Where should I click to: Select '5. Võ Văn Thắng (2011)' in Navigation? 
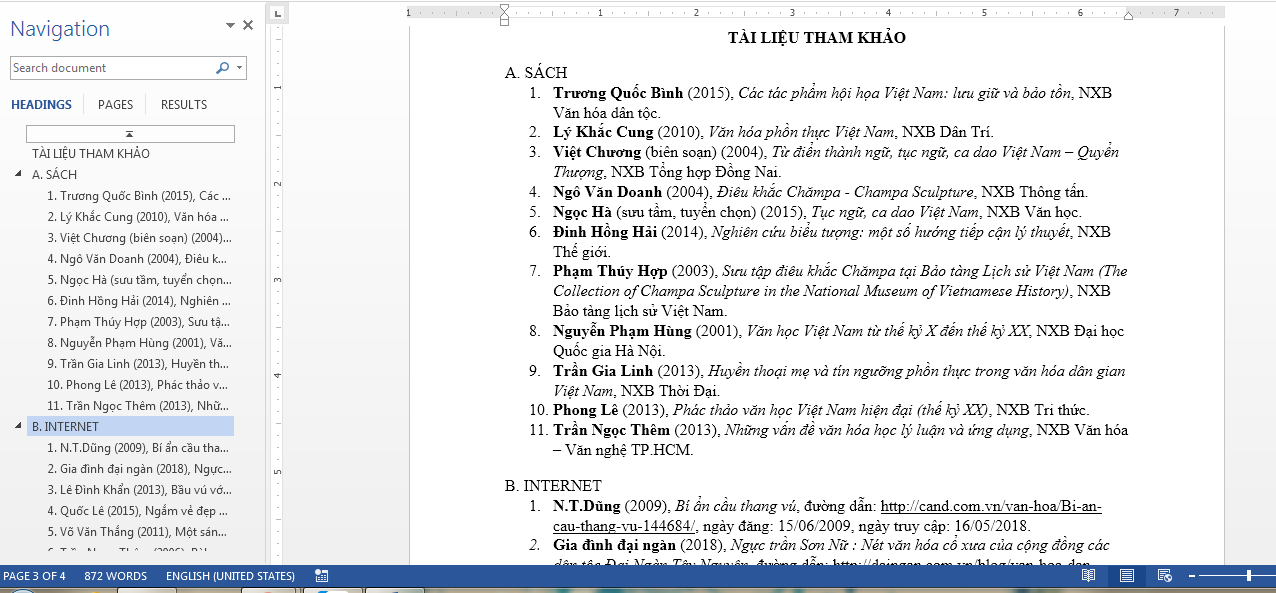pos(139,532)
